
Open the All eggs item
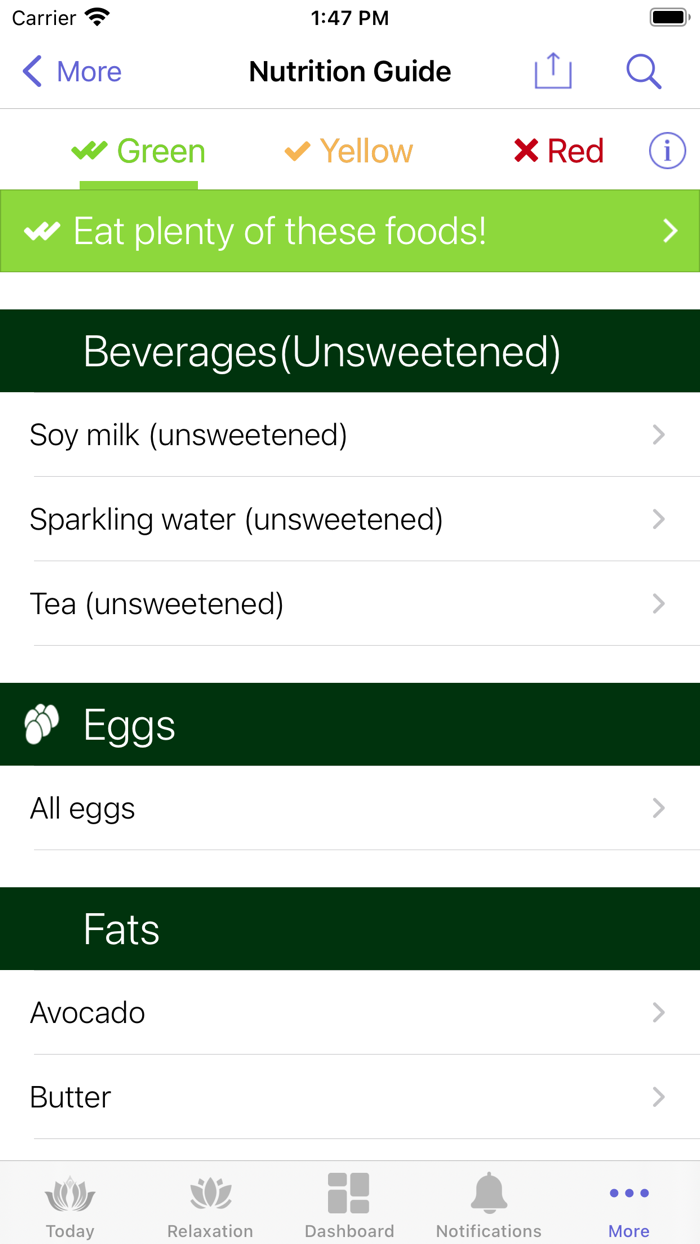[x=350, y=808]
